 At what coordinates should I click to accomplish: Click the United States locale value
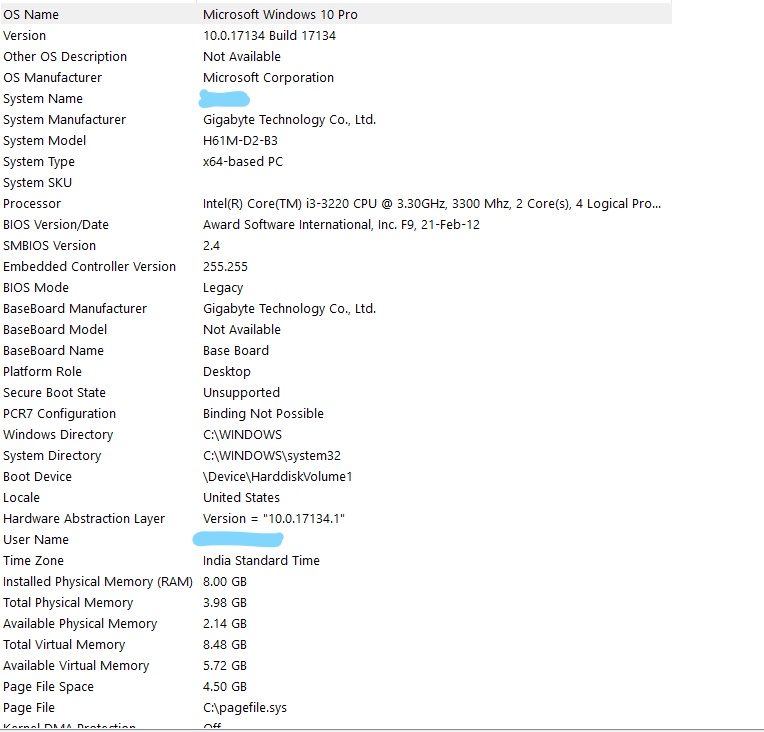point(241,497)
